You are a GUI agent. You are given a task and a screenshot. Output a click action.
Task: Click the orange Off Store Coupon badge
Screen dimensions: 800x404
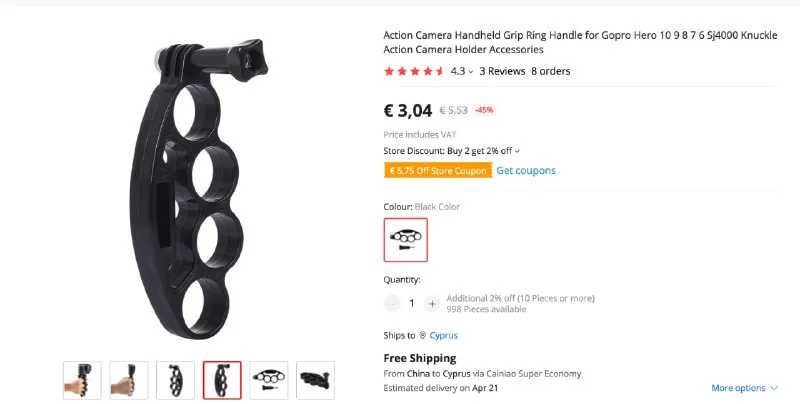tap(438, 170)
